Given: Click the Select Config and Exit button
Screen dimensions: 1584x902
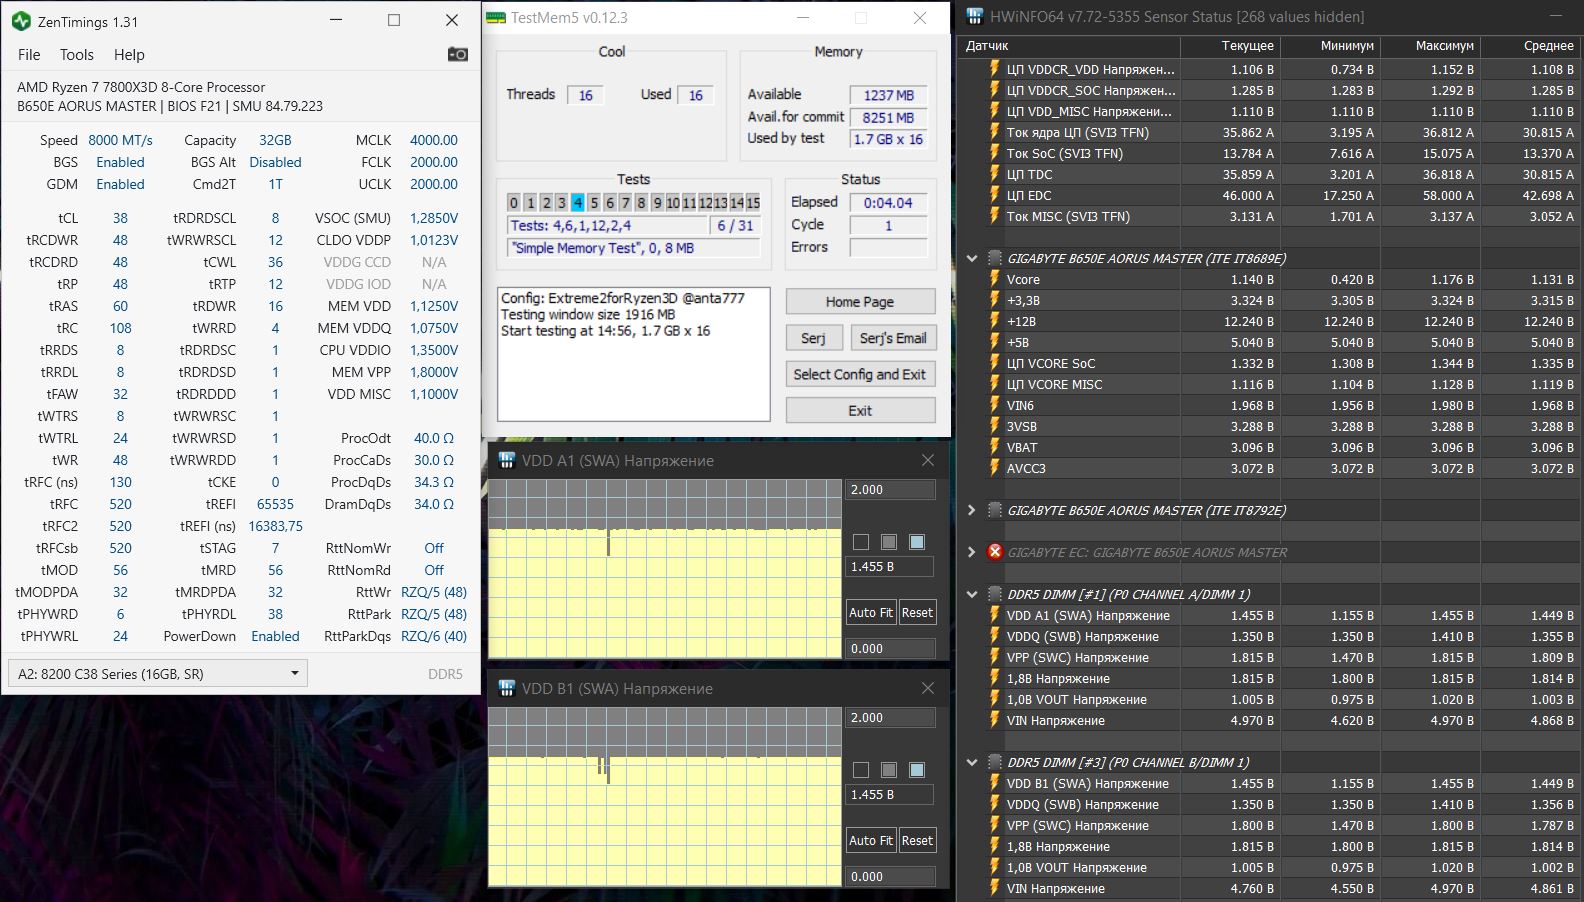Looking at the screenshot, I should tap(860, 374).
